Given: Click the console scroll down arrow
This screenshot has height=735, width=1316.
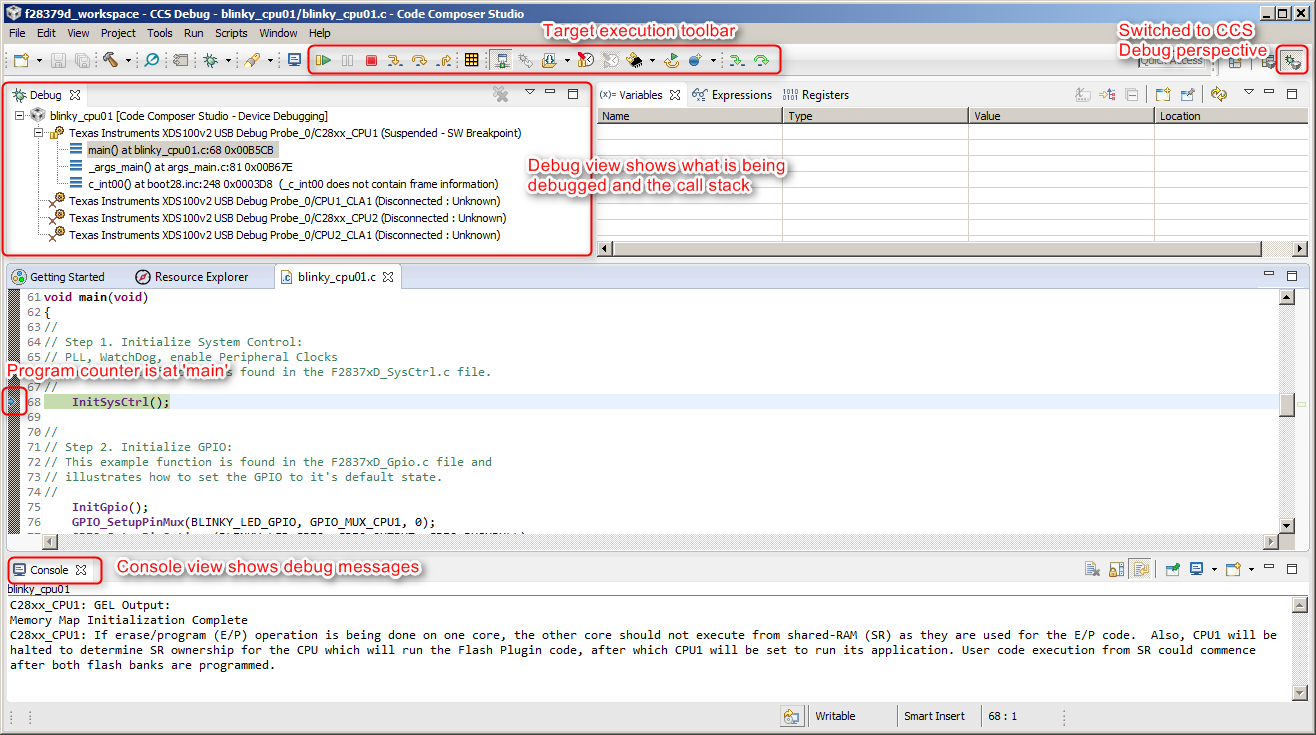Looking at the screenshot, I should (1300, 692).
